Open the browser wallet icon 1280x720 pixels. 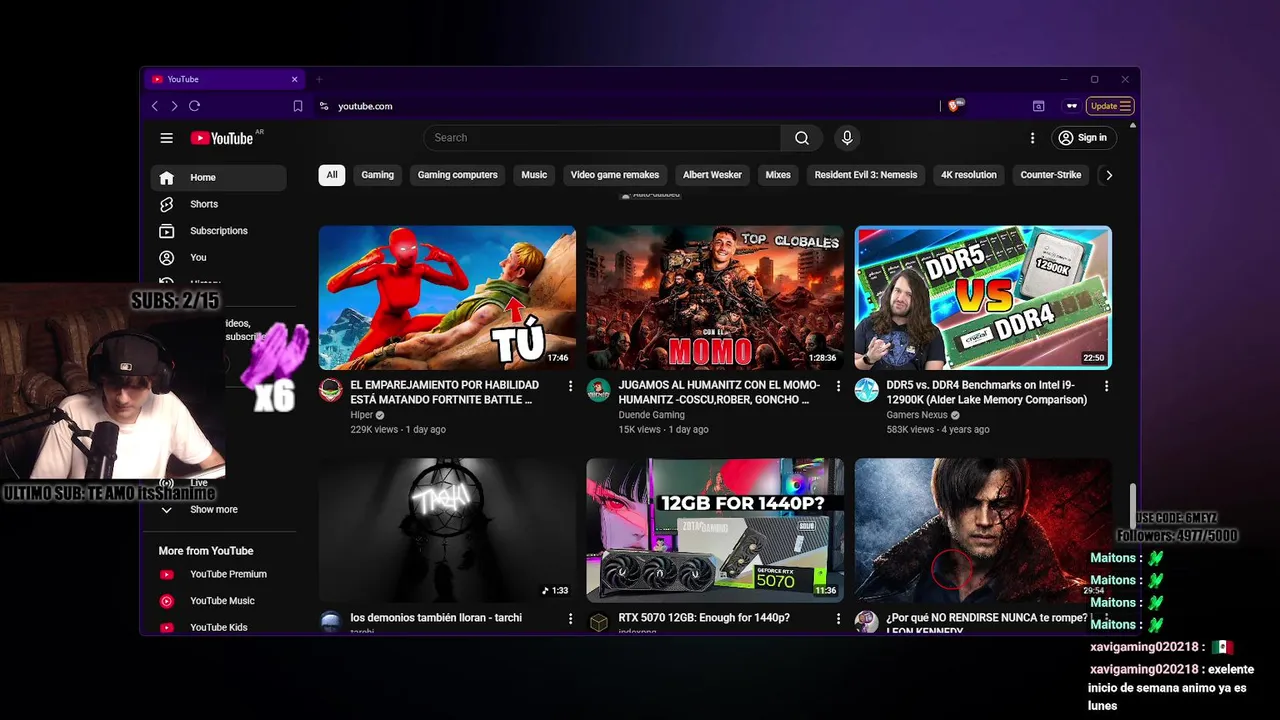click(1038, 106)
